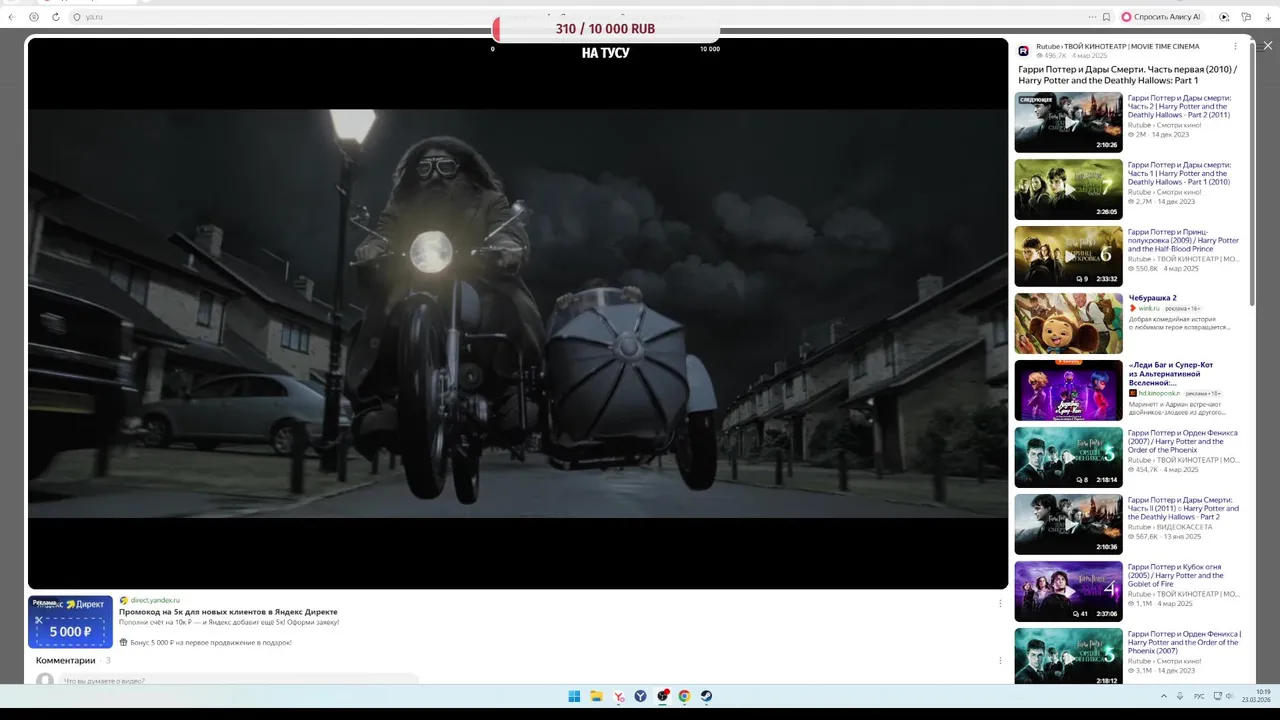The height and width of the screenshot is (720, 1280).
Task: Open the Промокод на 5к ad headline
Action: click(x=228, y=611)
